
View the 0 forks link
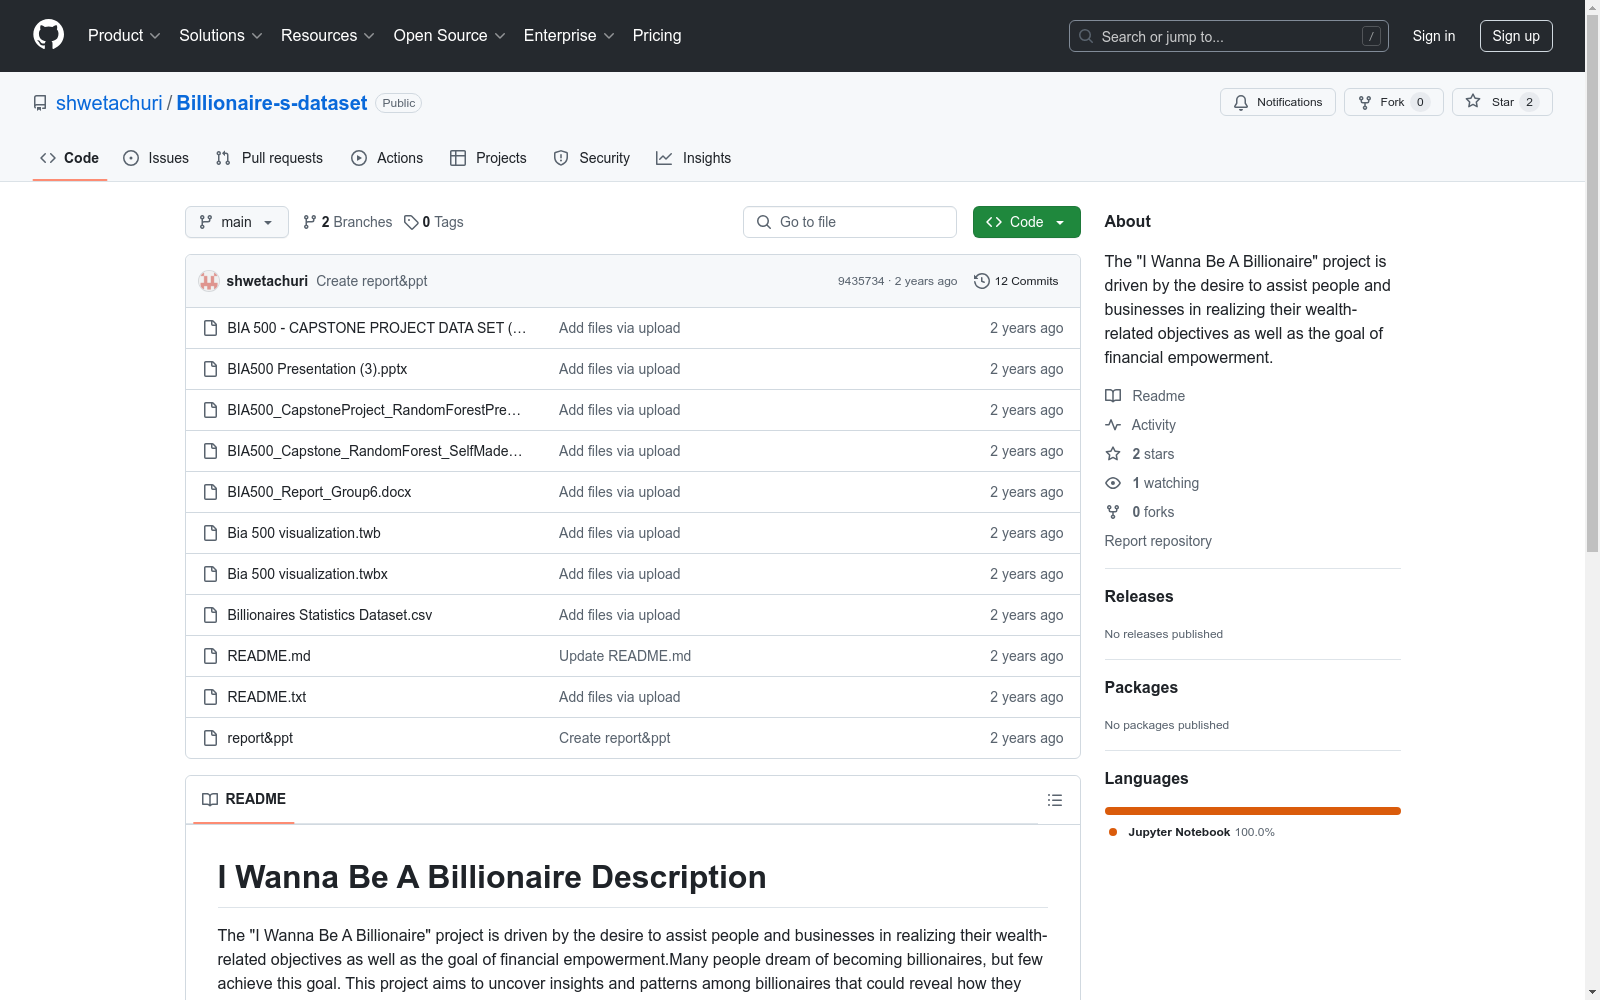1140,512
